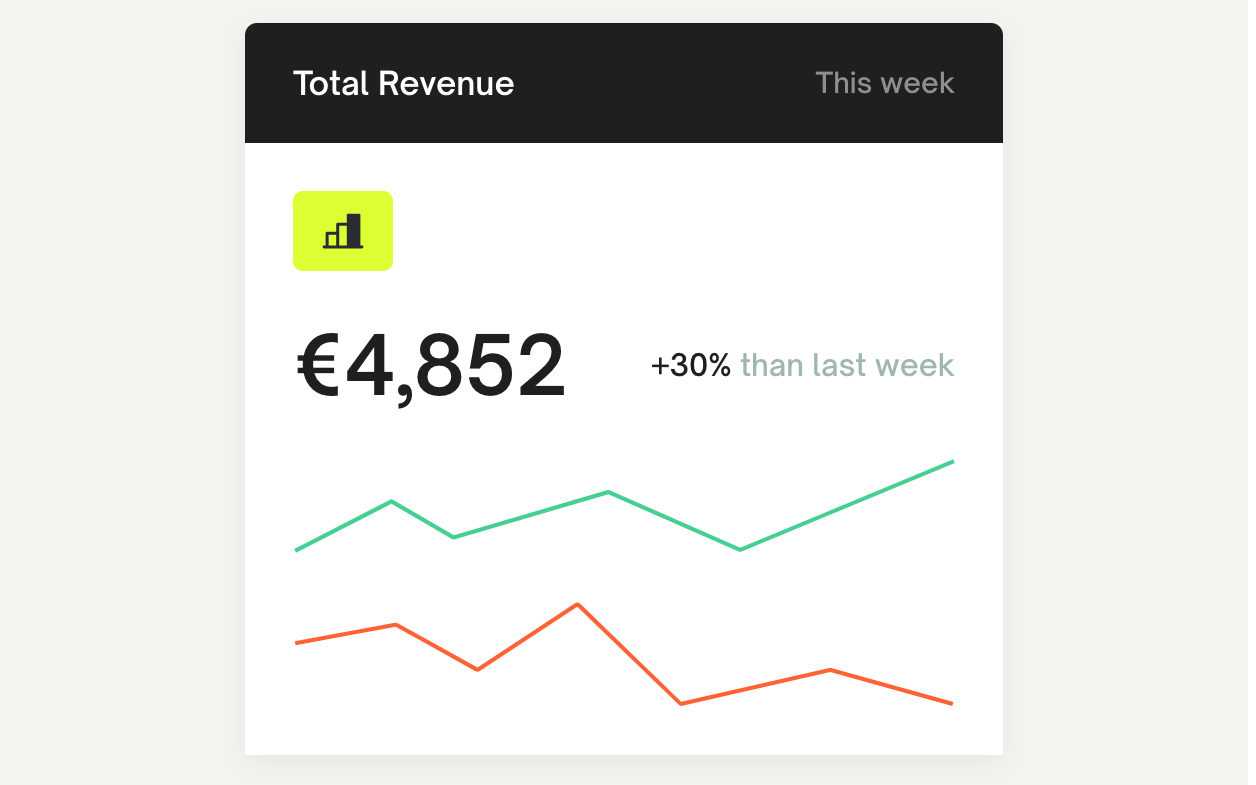Select the green line's middle peak
The height and width of the screenshot is (785, 1256).
coord(608,492)
